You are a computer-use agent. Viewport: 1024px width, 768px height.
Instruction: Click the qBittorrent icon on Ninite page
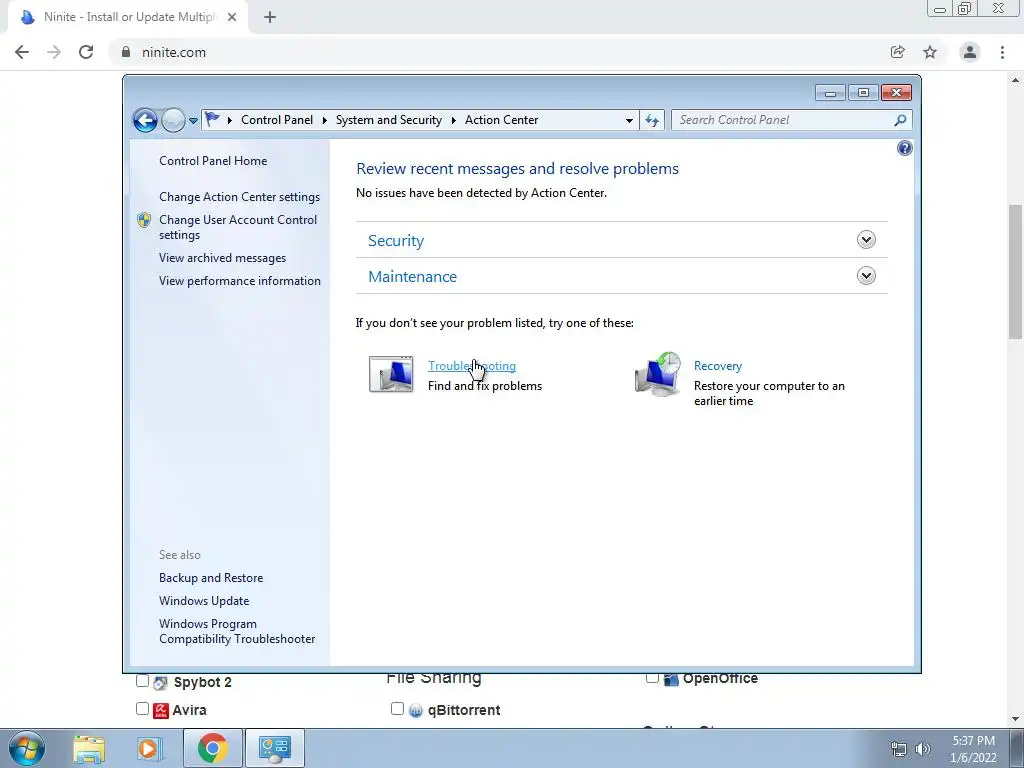[x=416, y=711]
